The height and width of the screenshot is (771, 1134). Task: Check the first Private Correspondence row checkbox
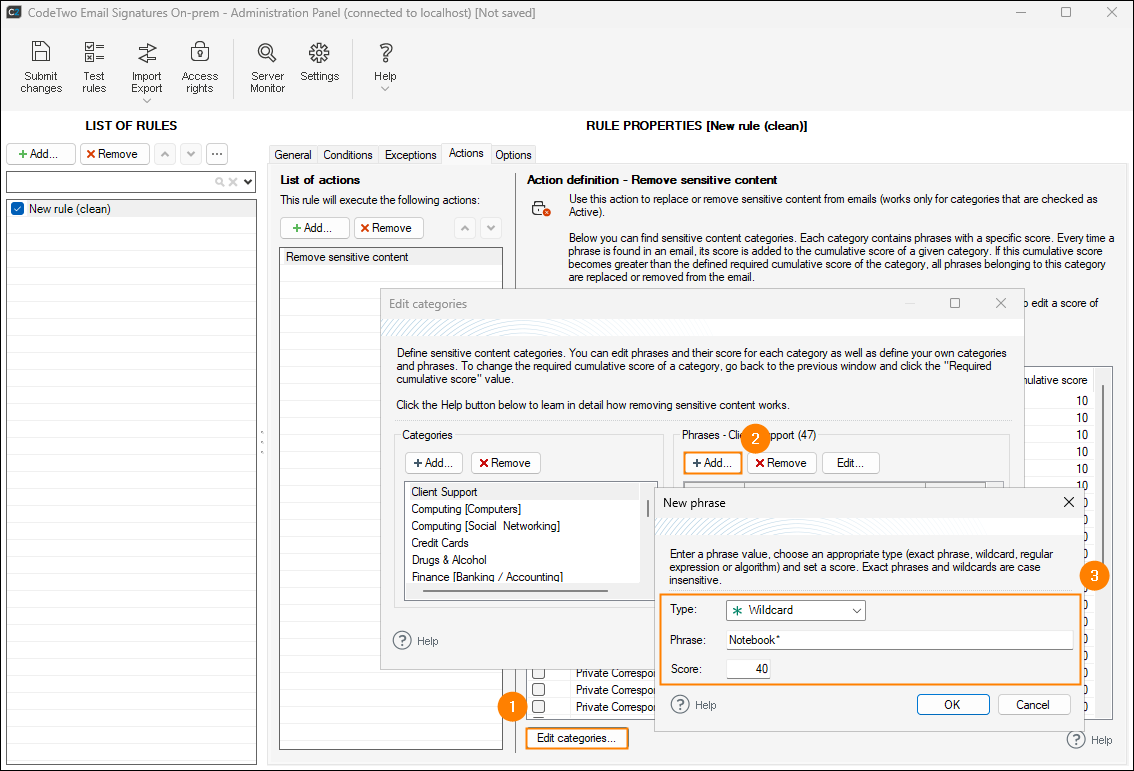click(x=538, y=674)
